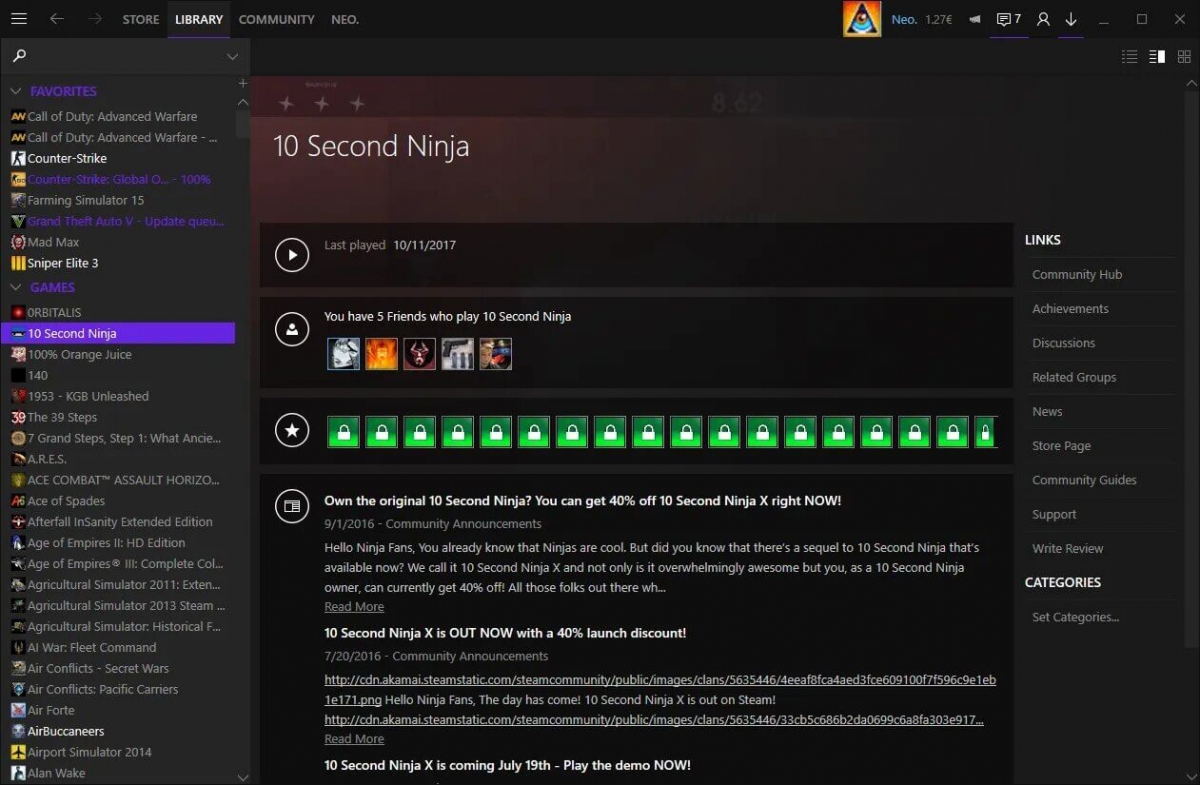This screenshot has width=1200, height=785.
Task: Switch to list view layout
Action: click(x=1130, y=57)
